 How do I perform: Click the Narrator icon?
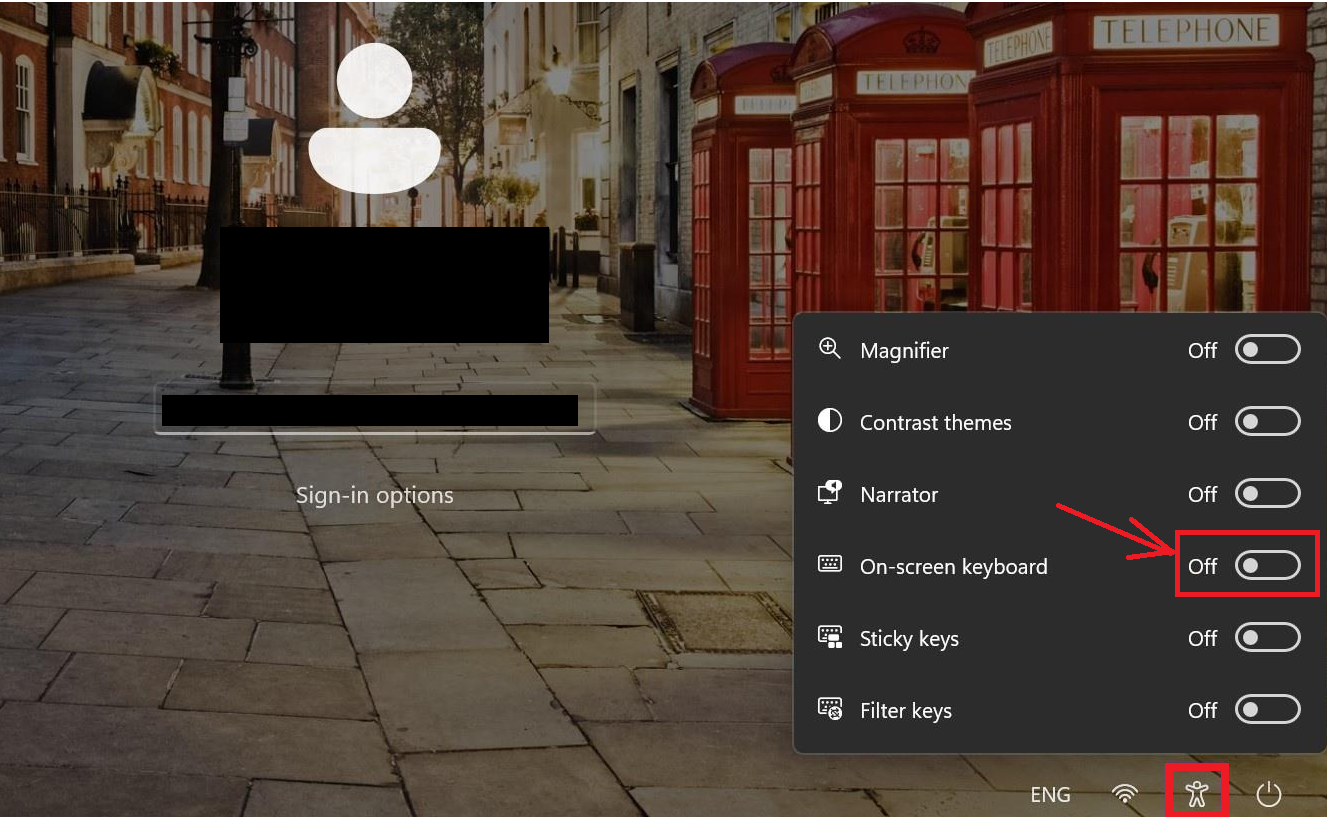coord(830,493)
